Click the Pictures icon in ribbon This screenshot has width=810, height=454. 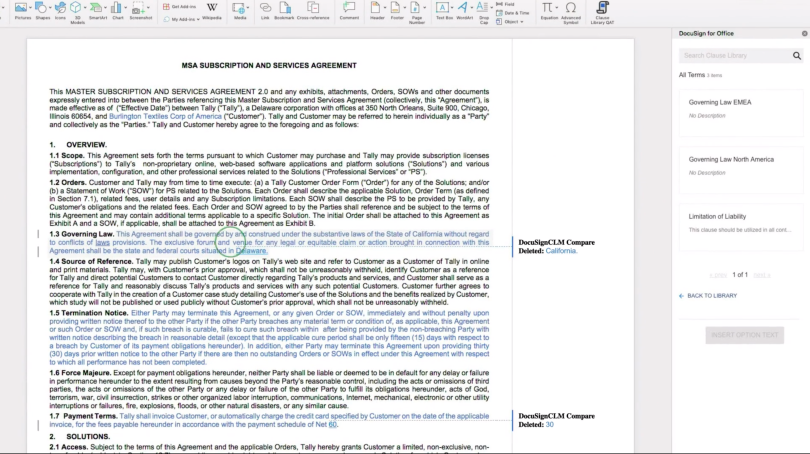21,9
